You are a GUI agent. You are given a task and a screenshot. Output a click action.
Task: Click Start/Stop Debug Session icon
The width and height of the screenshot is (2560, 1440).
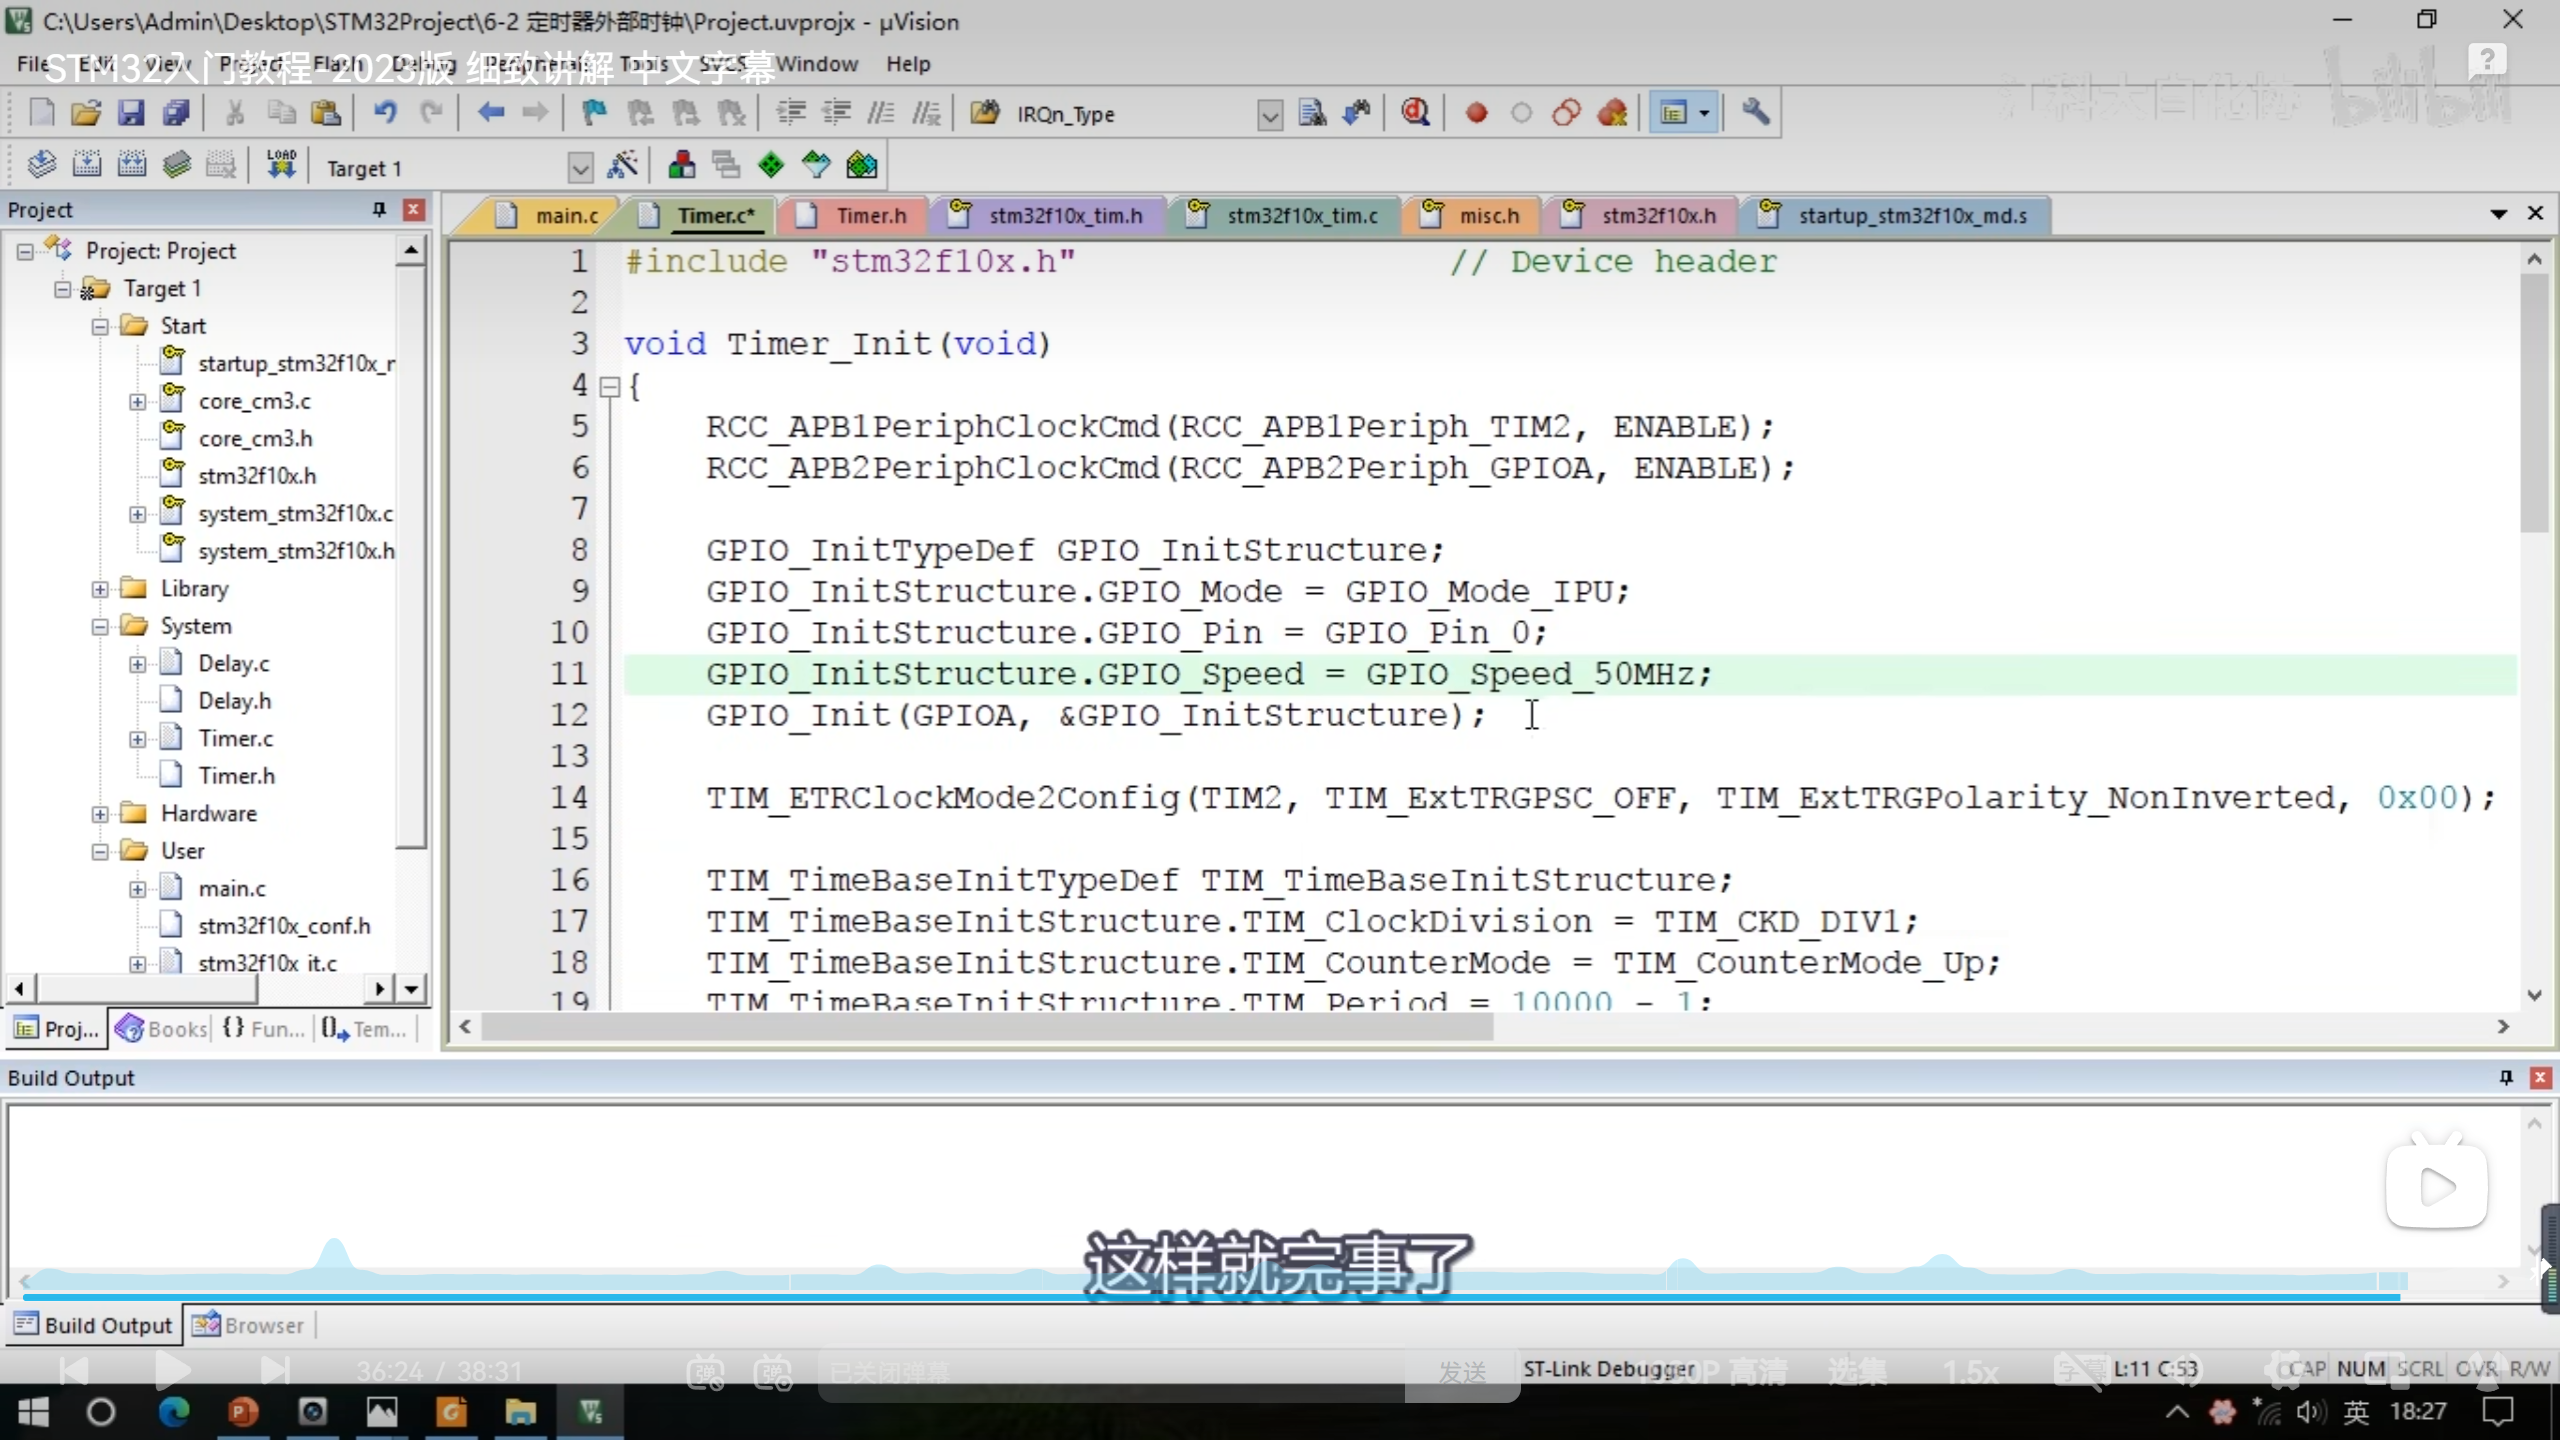pos(1415,113)
